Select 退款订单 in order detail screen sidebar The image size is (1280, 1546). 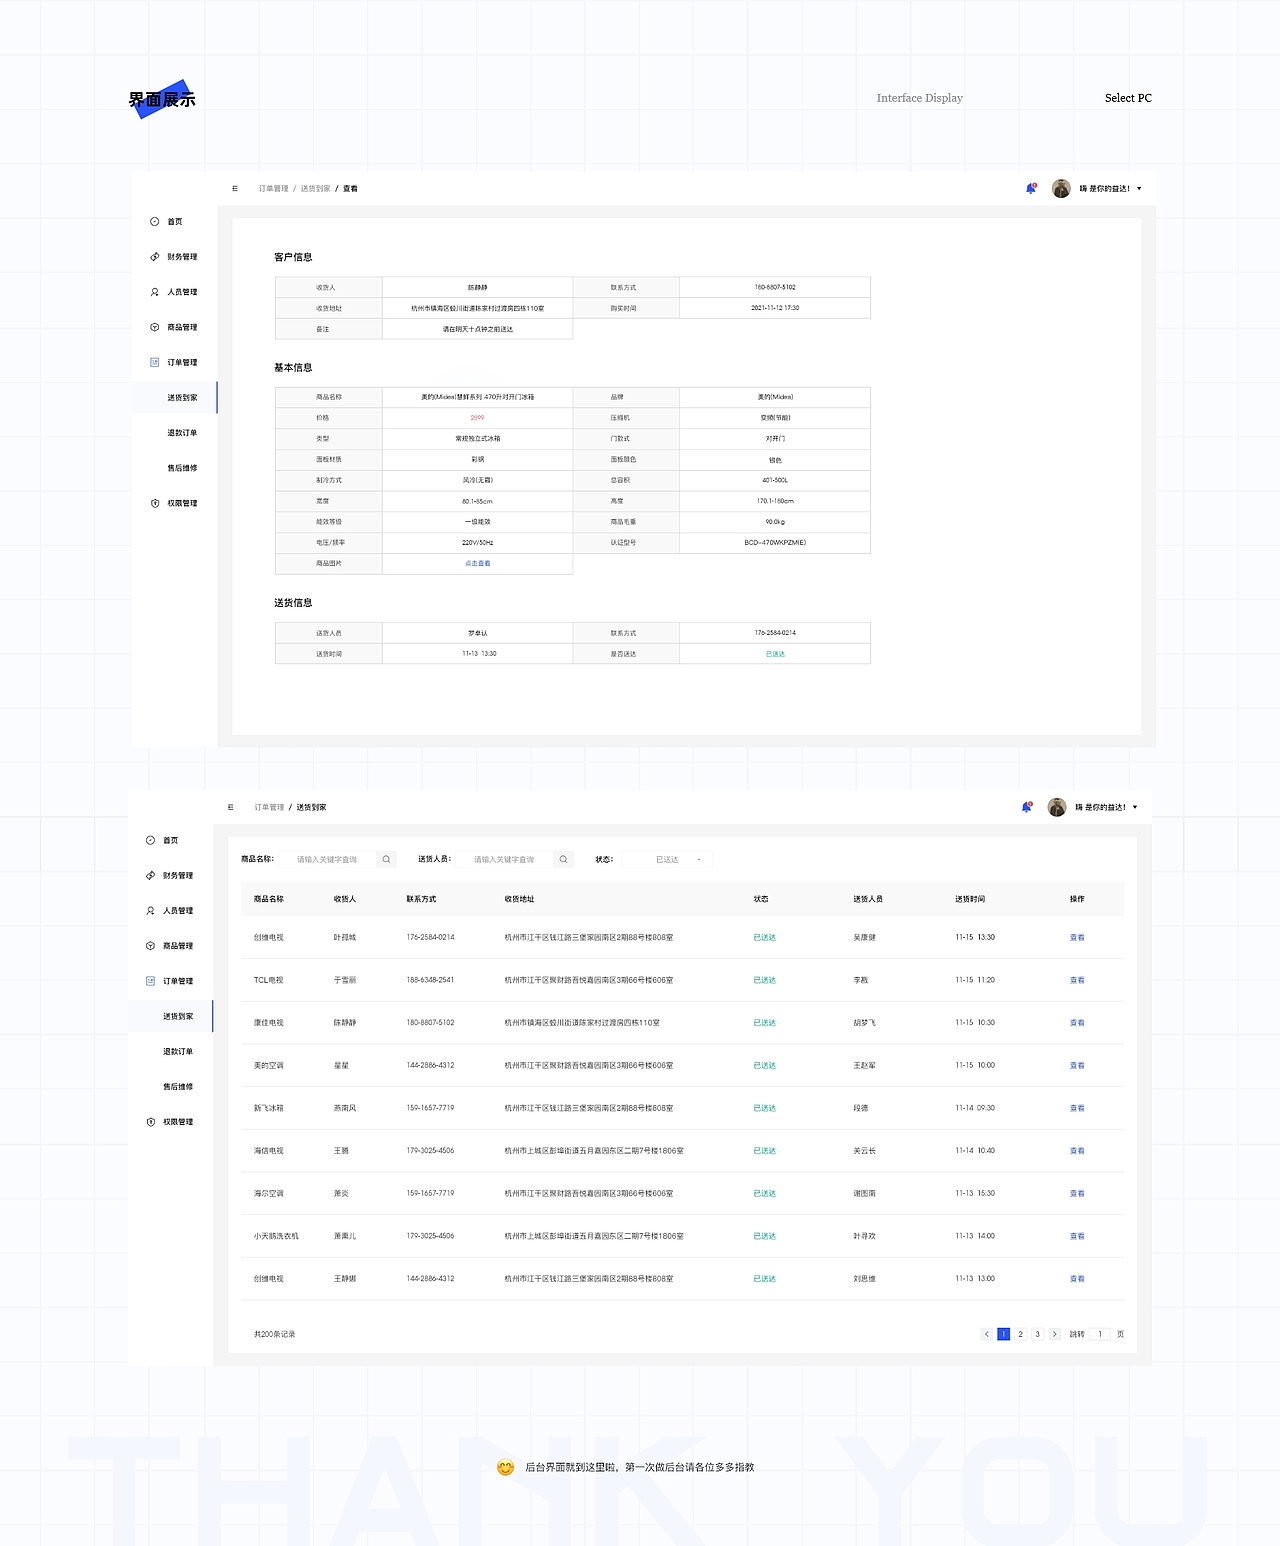(182, 433)
